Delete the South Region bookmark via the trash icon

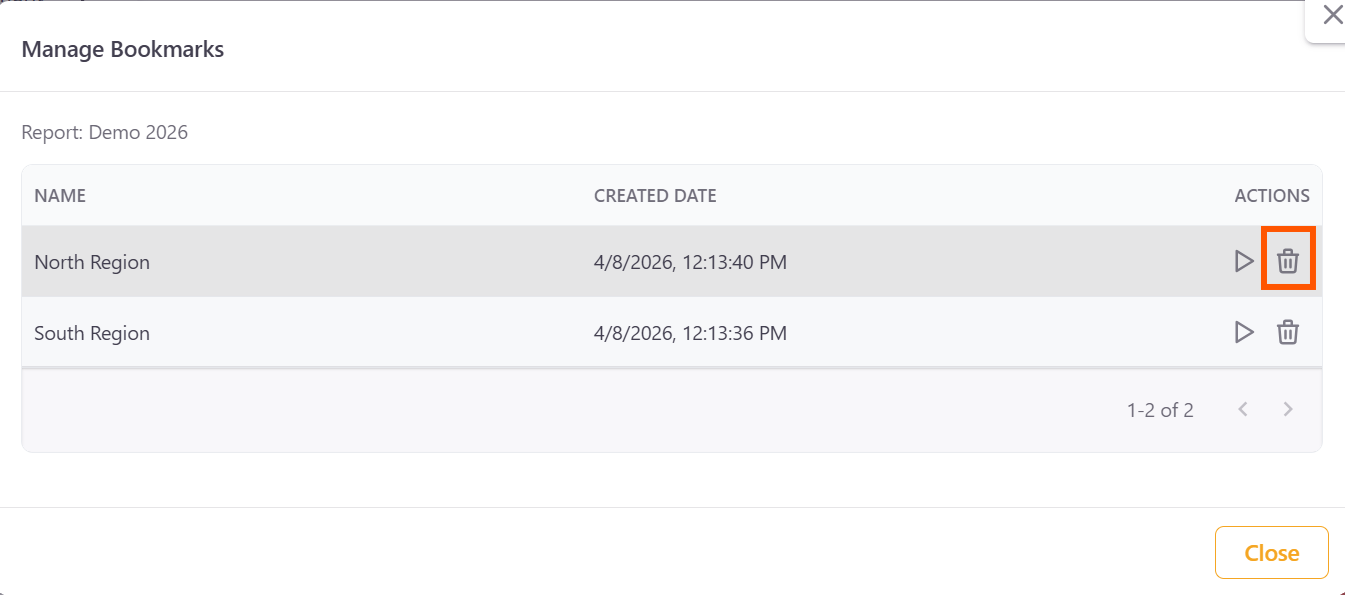(x=1288, y=332)
